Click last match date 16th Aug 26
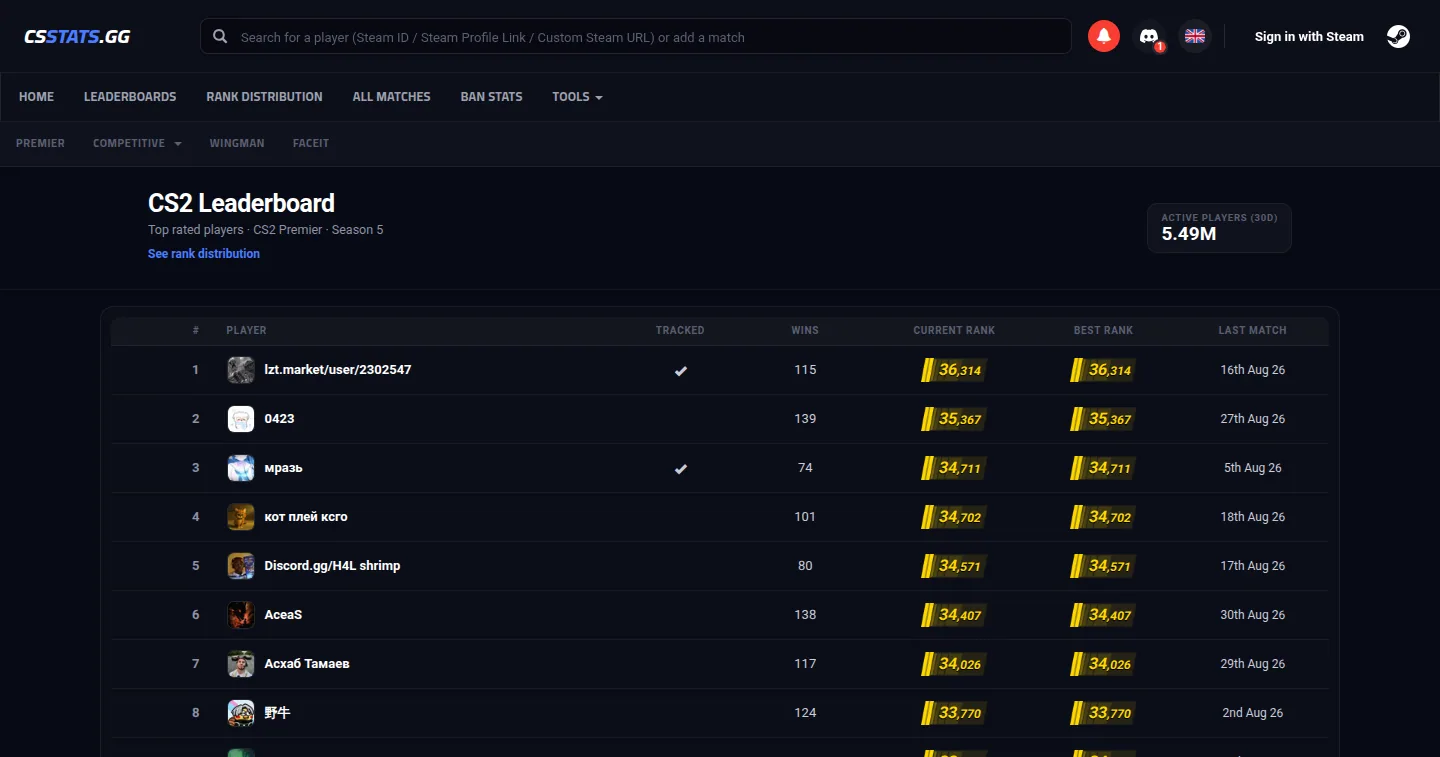This screenshot has height=757, width=1440. [x=1252, y=370]
